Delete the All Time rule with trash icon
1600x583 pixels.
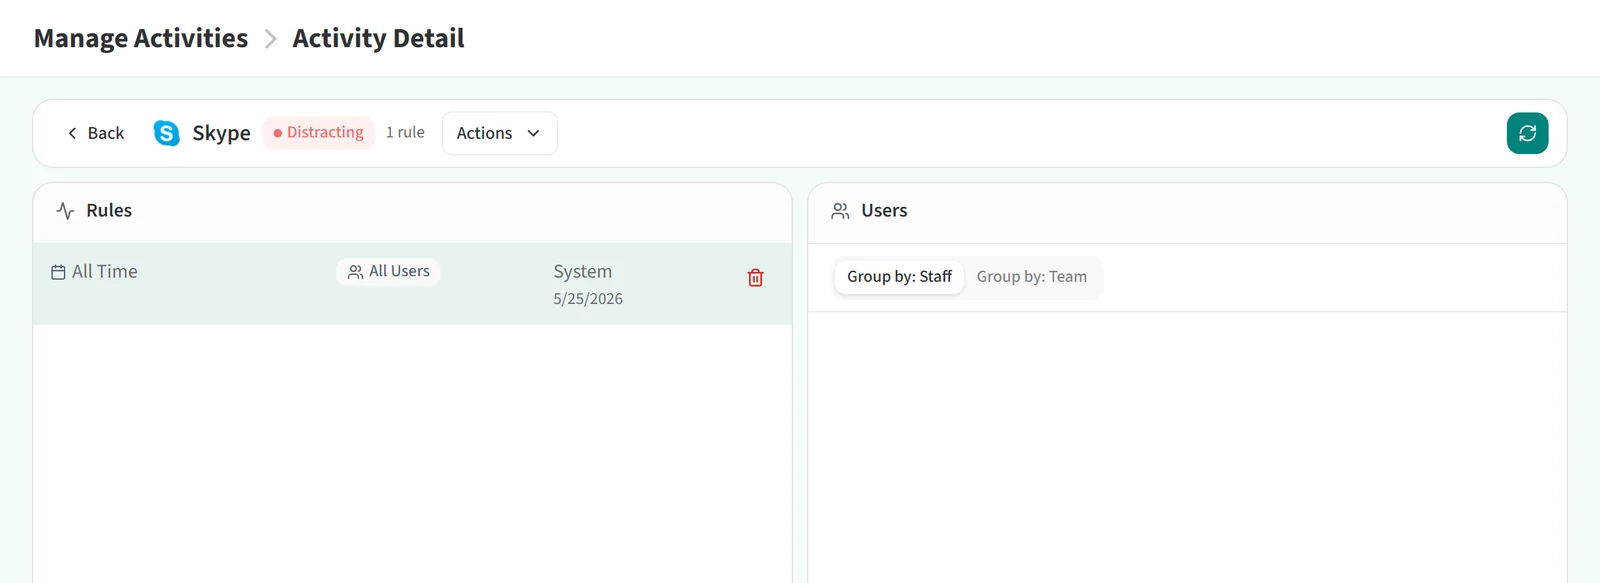tap(756, 278)
